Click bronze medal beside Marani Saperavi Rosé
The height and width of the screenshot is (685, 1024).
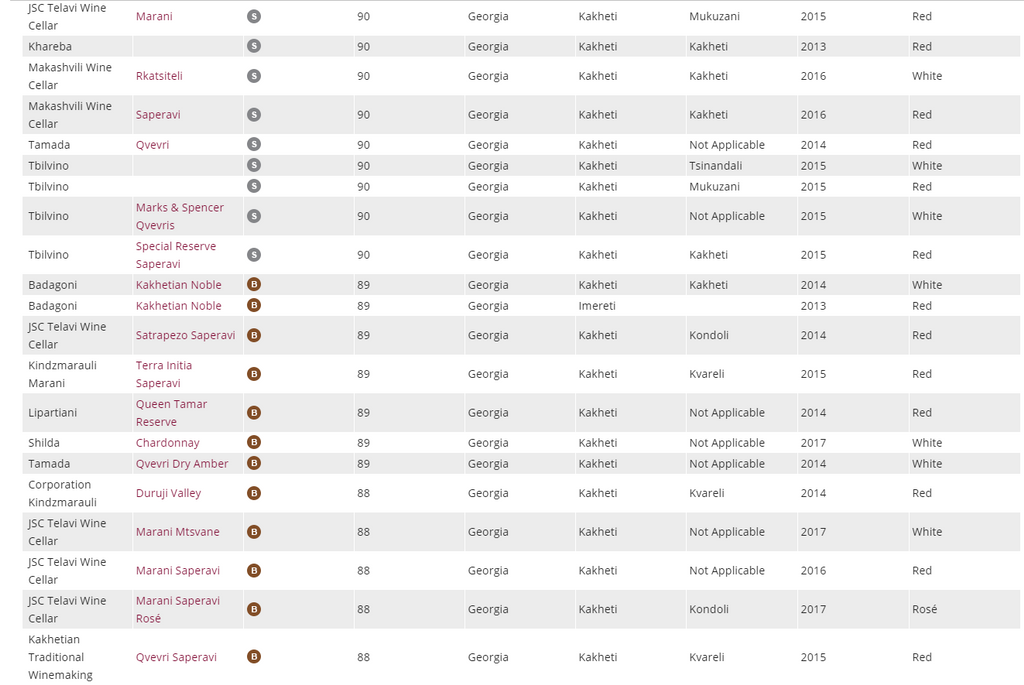coord(254,609)
